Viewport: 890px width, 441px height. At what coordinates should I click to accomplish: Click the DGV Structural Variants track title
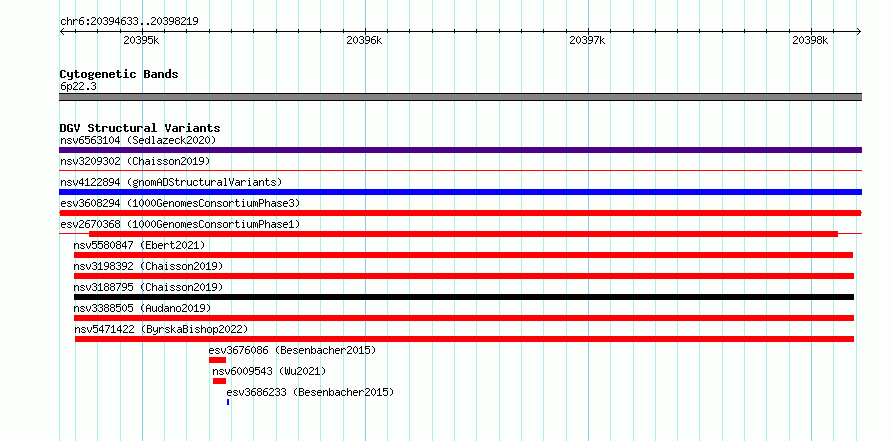(140, 128)
